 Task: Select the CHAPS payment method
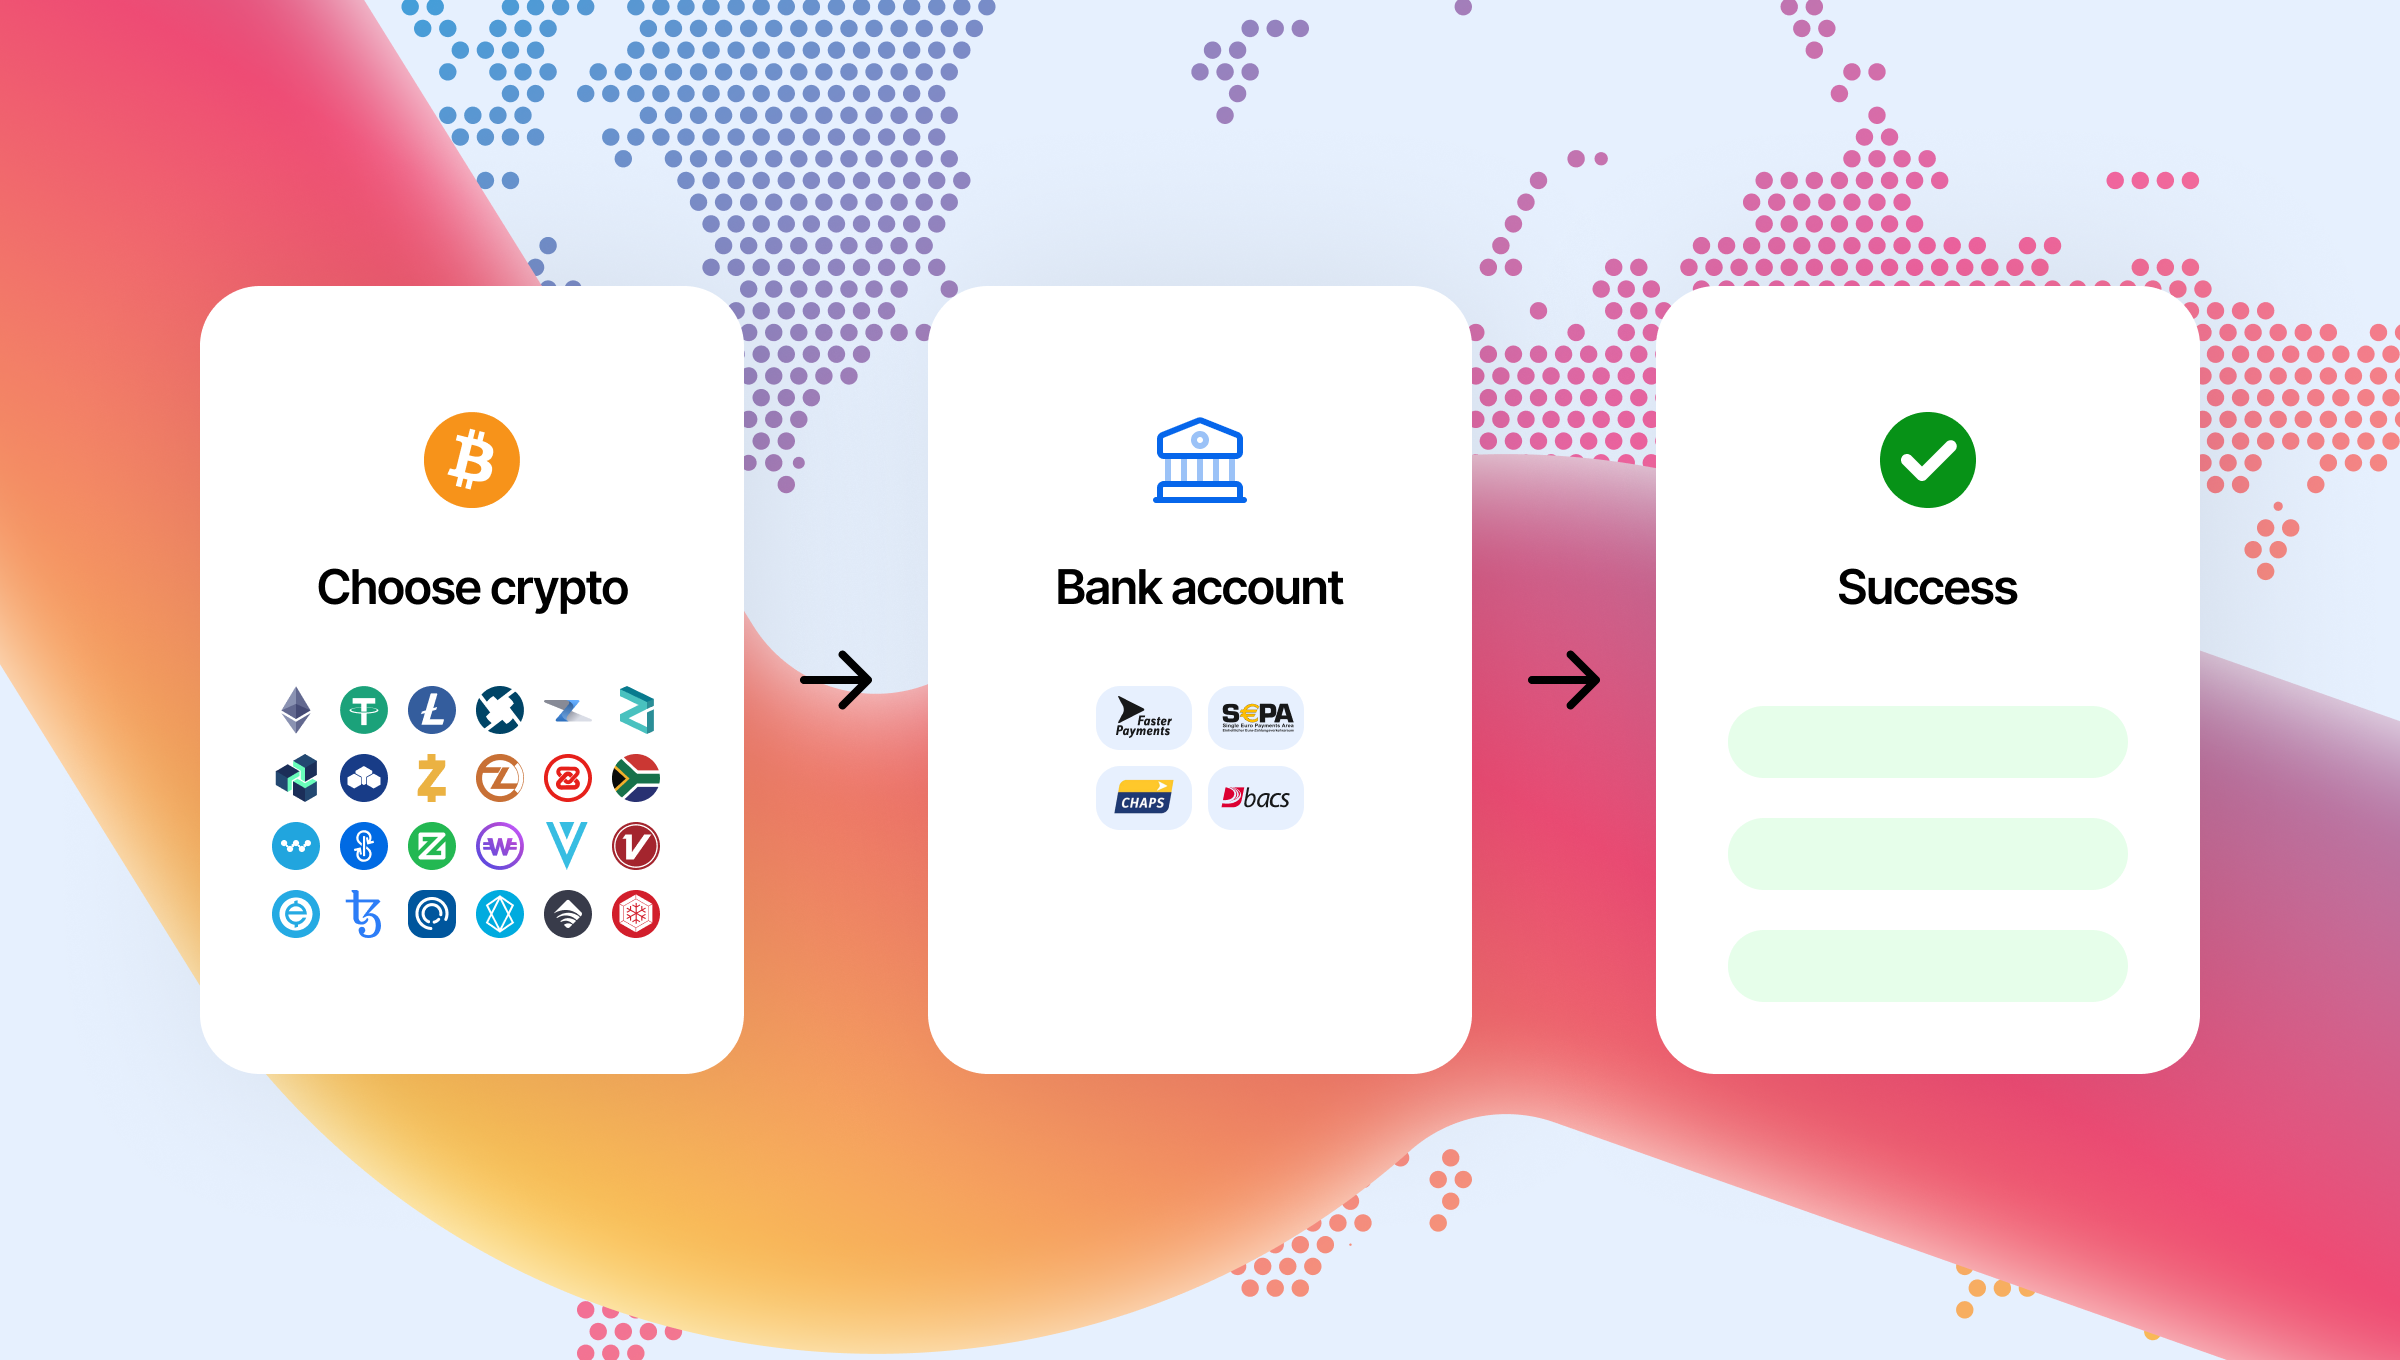click(1141, 798)
